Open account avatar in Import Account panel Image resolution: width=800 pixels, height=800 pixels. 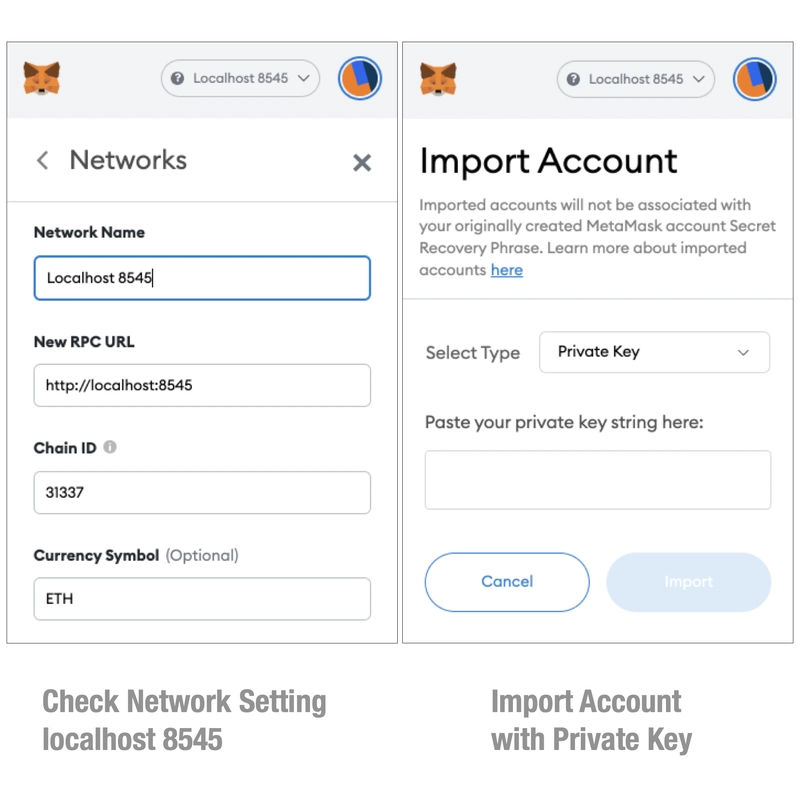[x=755, y=79]
